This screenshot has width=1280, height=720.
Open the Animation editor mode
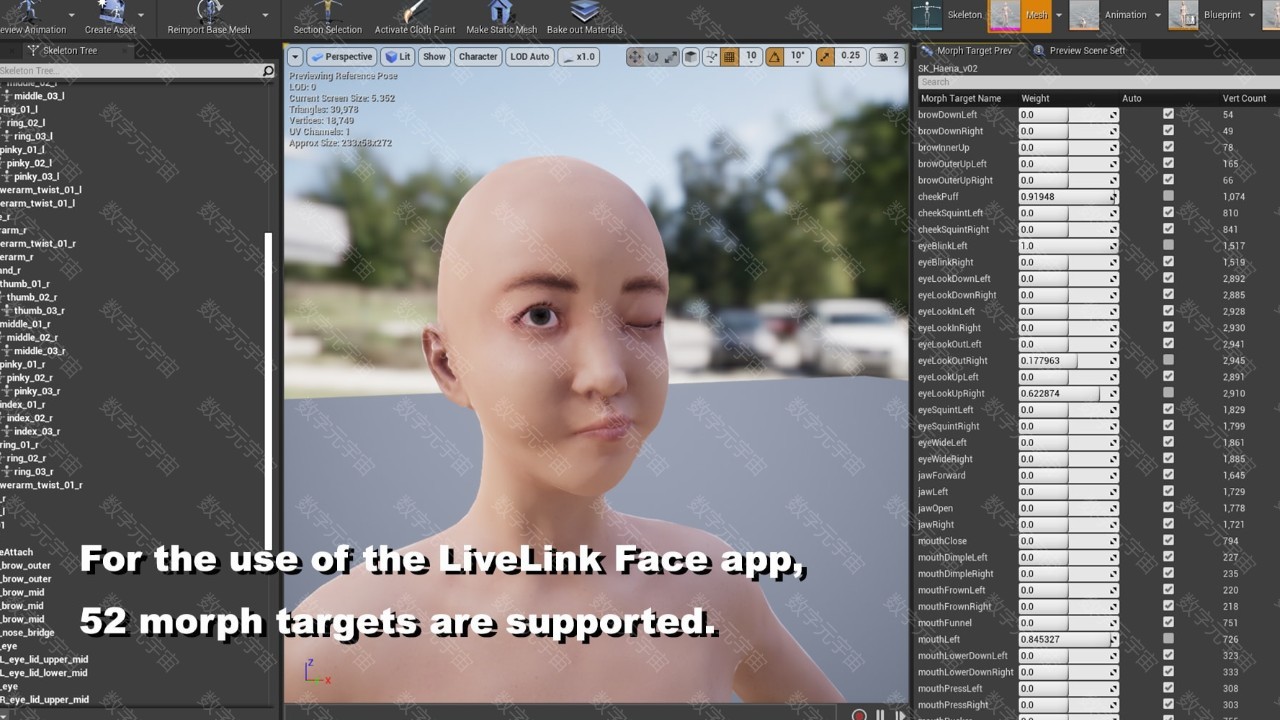(x=1109, y=15)
